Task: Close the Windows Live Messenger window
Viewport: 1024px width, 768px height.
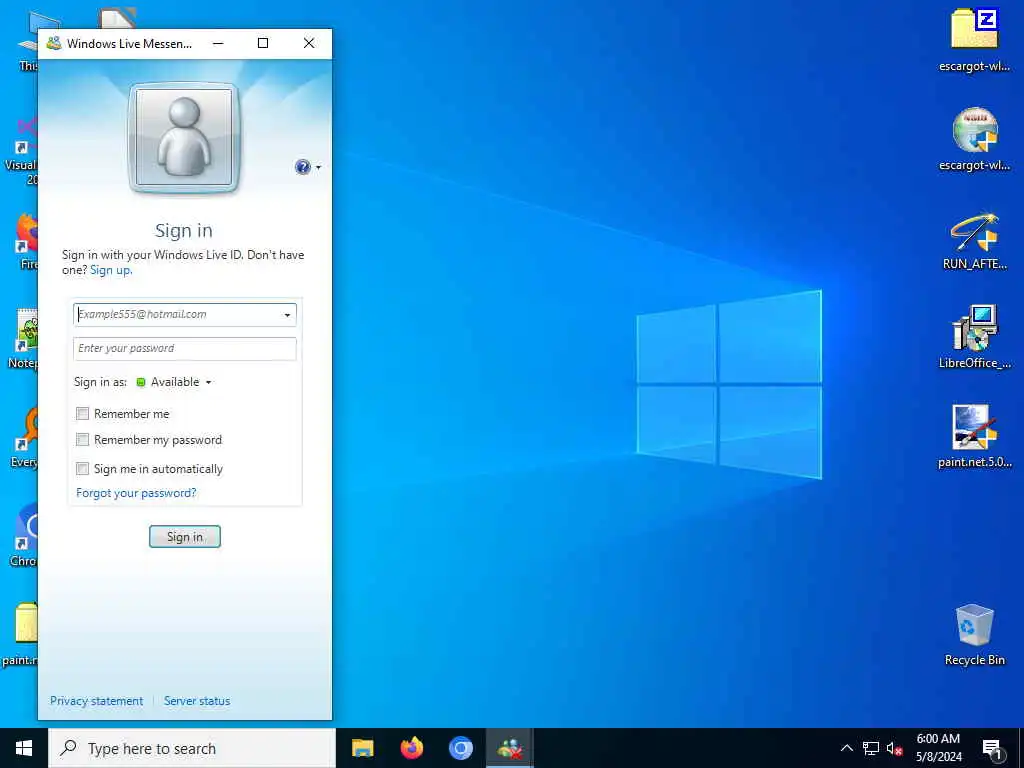Action: click(309, 44)
